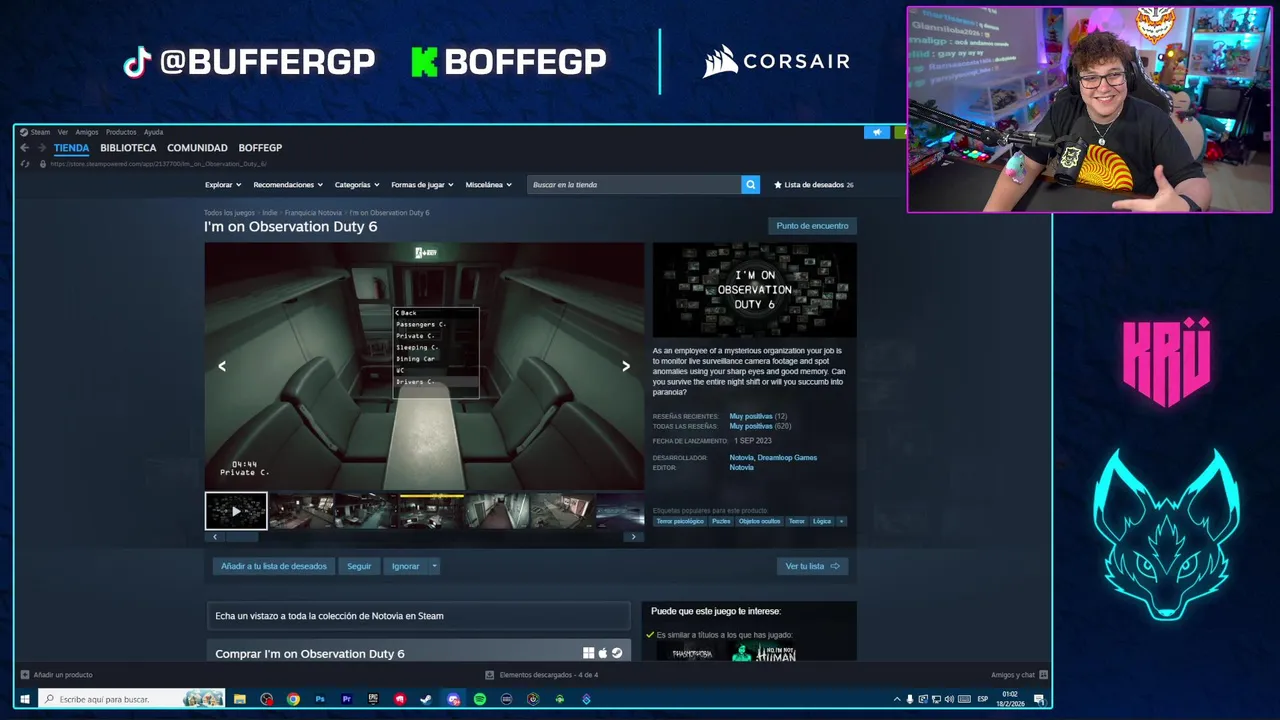Image resolution: width=1280 pixels, height=720 pixels.
Task: Click the Amigos y chat icon
Action: coord(1043,675)
